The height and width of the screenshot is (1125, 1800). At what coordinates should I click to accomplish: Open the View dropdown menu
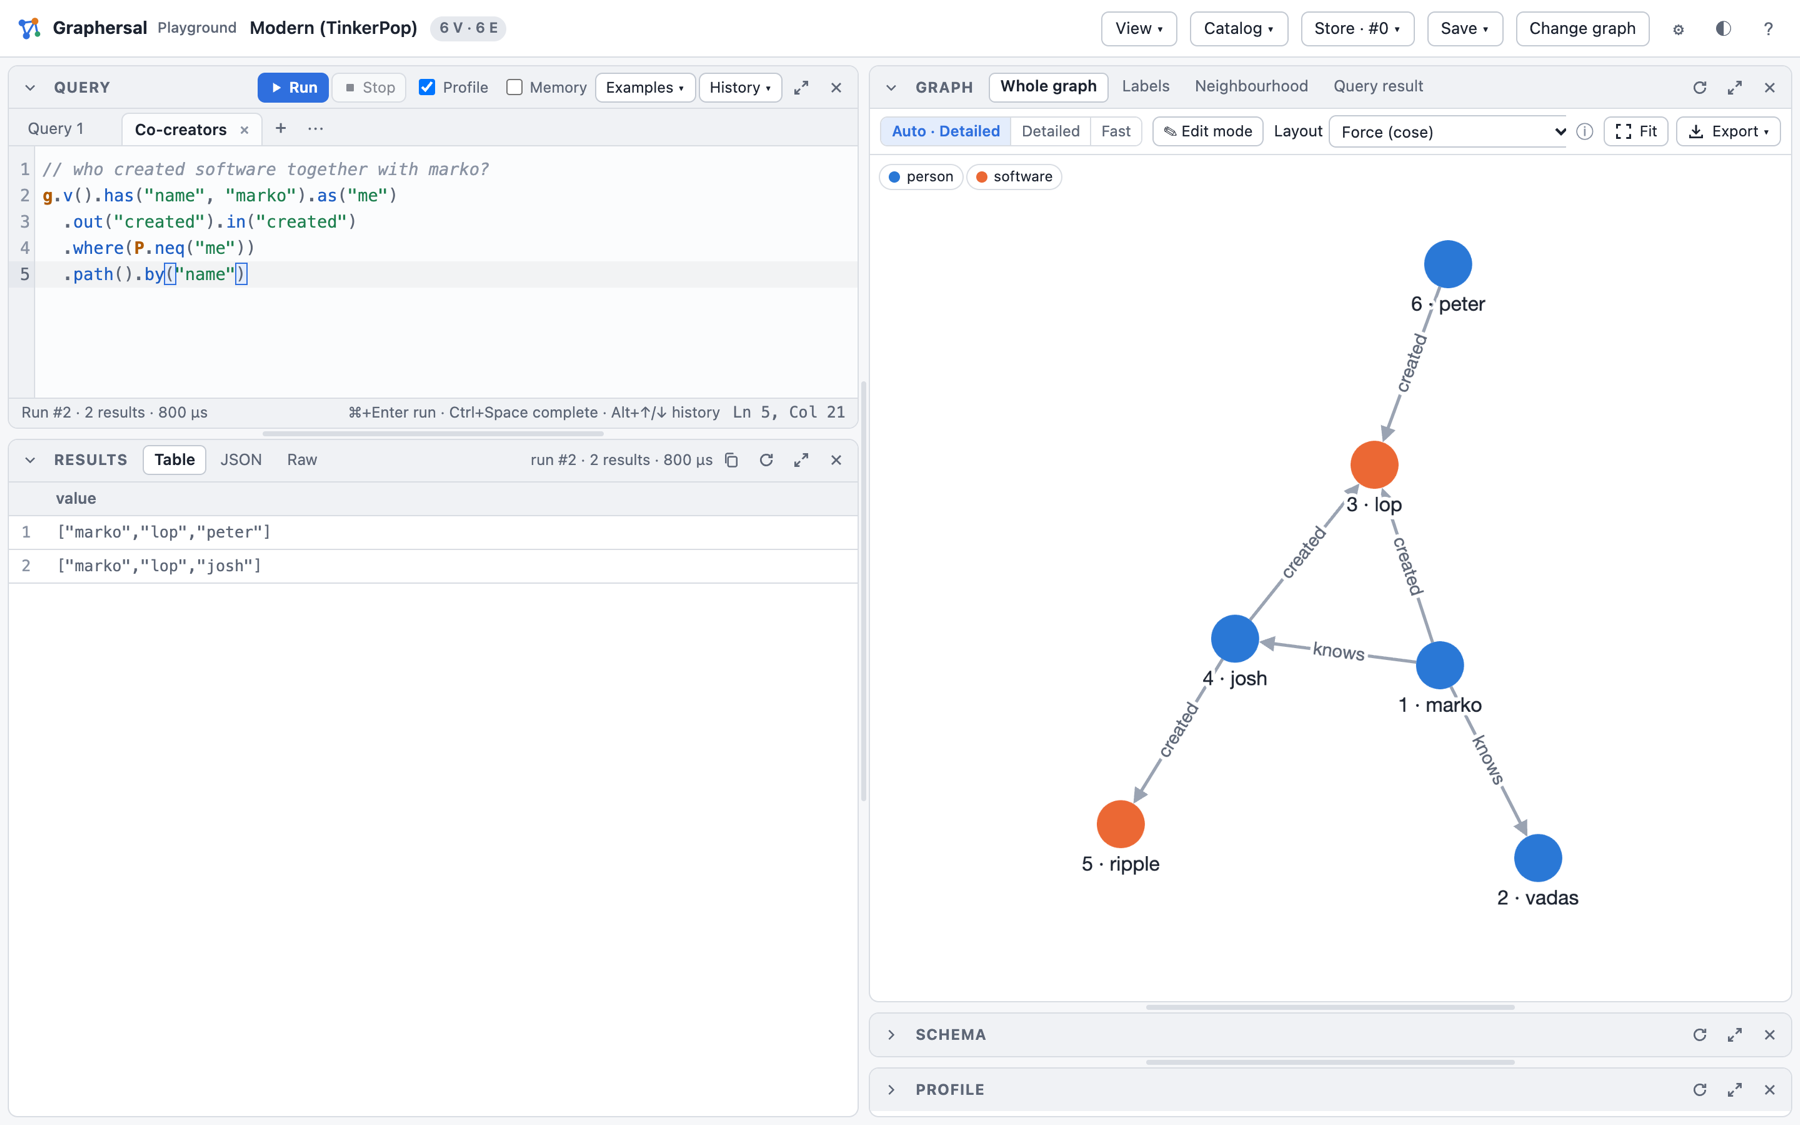[x=1139, y=29]
